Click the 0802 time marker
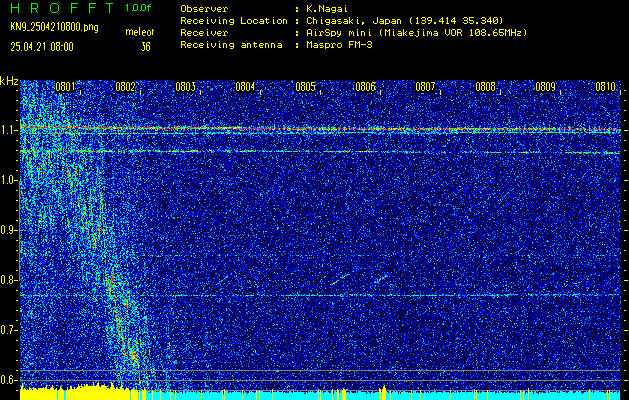The height and width of the screenshot is (400, 629). pyautogui.click(x=125, y=86)
